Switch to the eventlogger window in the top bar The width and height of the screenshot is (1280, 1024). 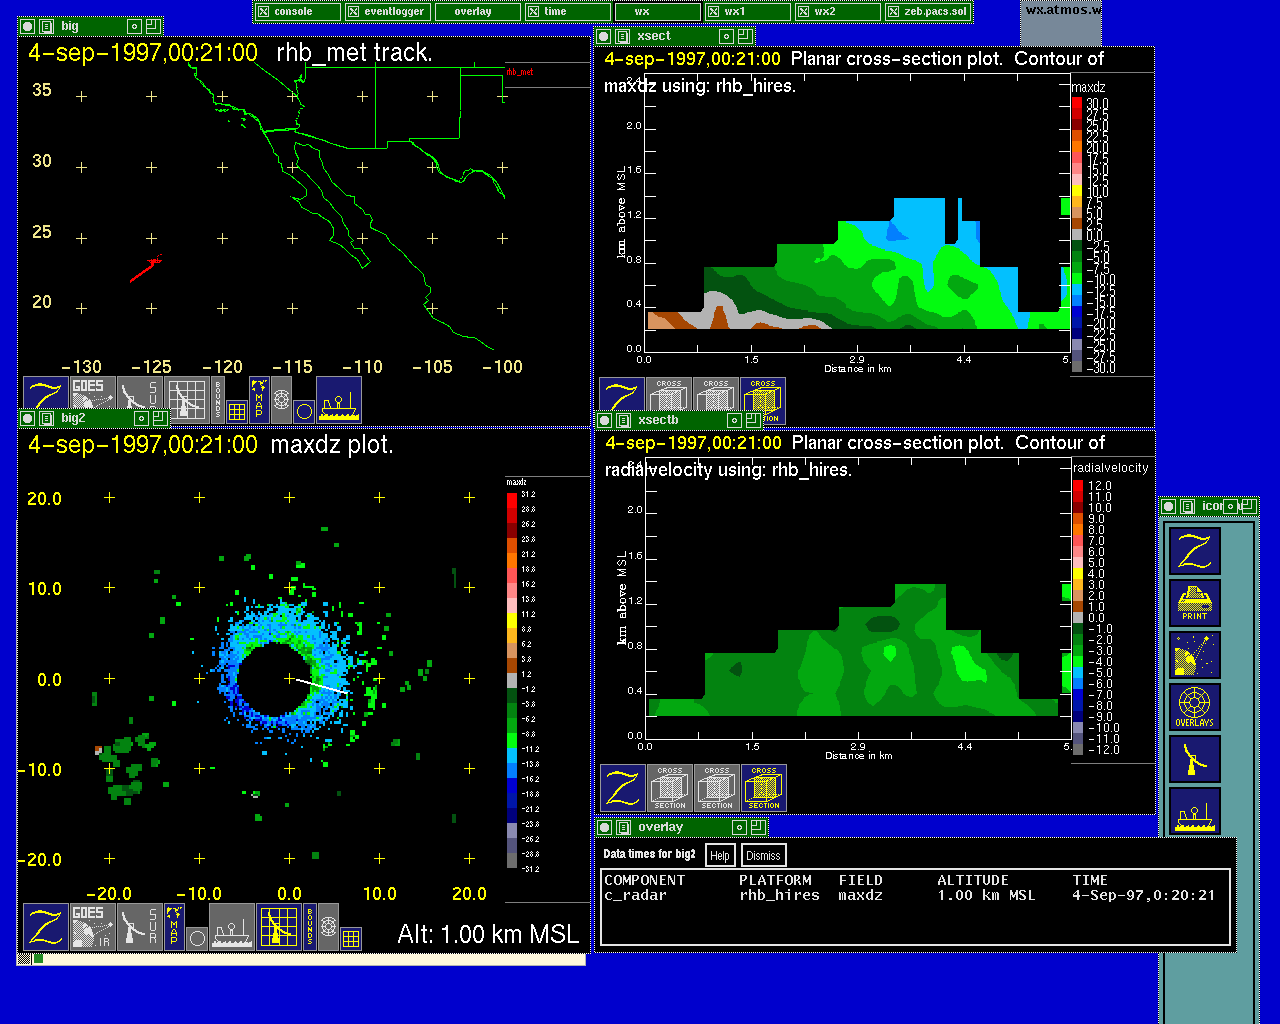point(387,12)
